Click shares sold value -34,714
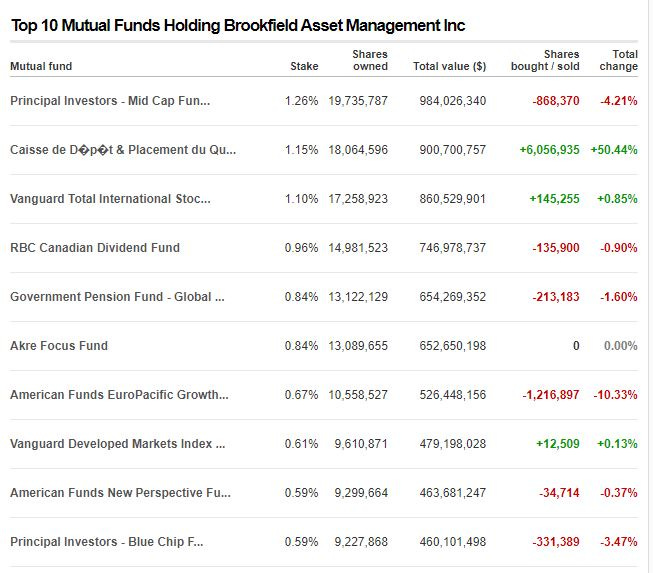This screenshot has width=653, height=573. tap(559, 493)
